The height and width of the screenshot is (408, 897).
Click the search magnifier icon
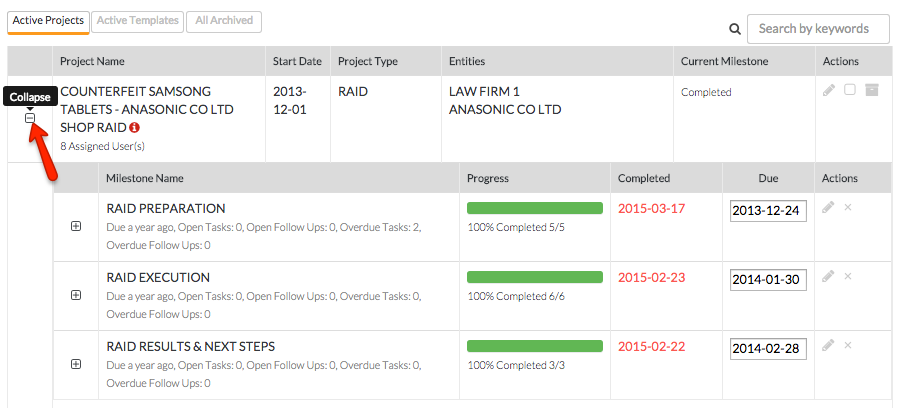pos(735,29)
